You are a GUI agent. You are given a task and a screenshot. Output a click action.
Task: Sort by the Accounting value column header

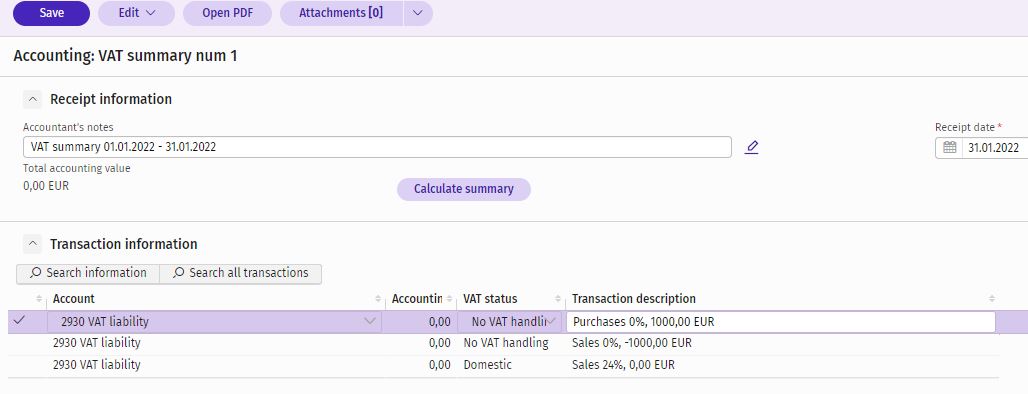coord(421,299)
